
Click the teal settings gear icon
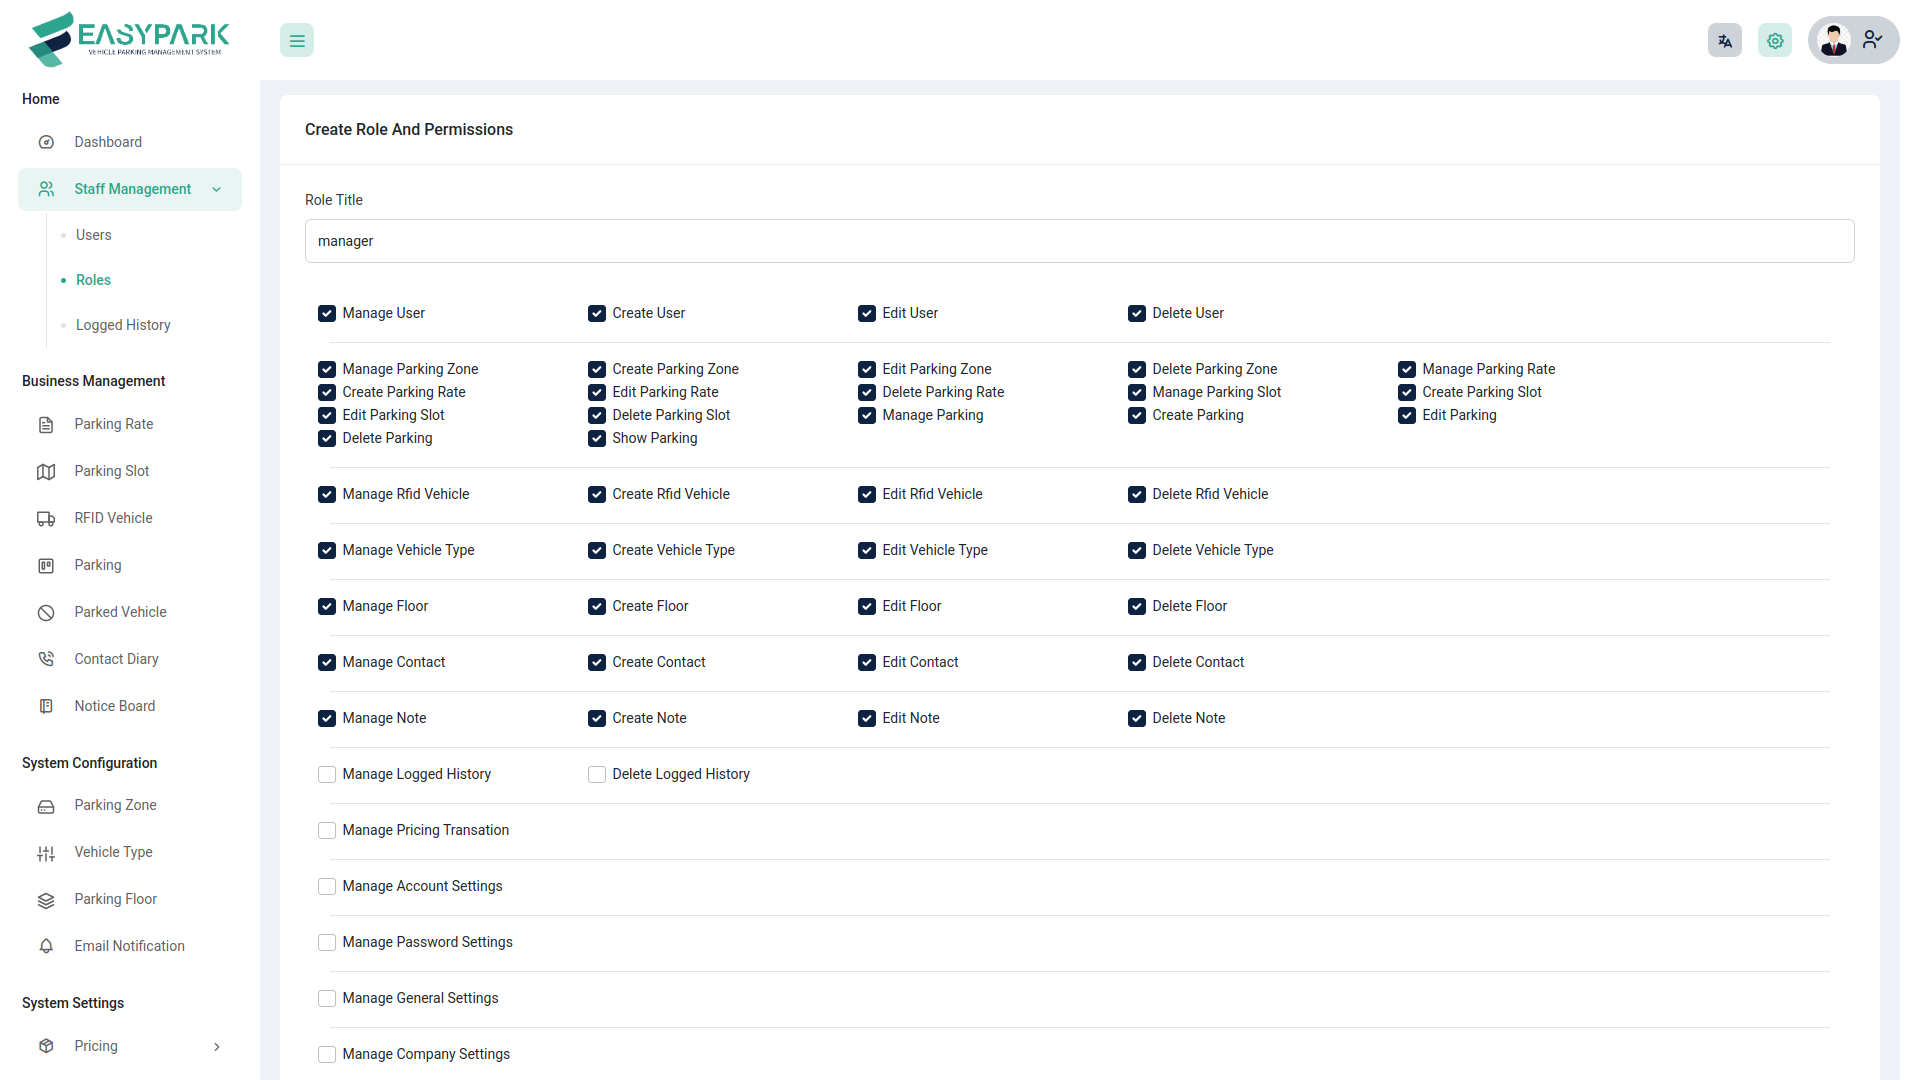pyautogui.click(x=1774, y=41)
